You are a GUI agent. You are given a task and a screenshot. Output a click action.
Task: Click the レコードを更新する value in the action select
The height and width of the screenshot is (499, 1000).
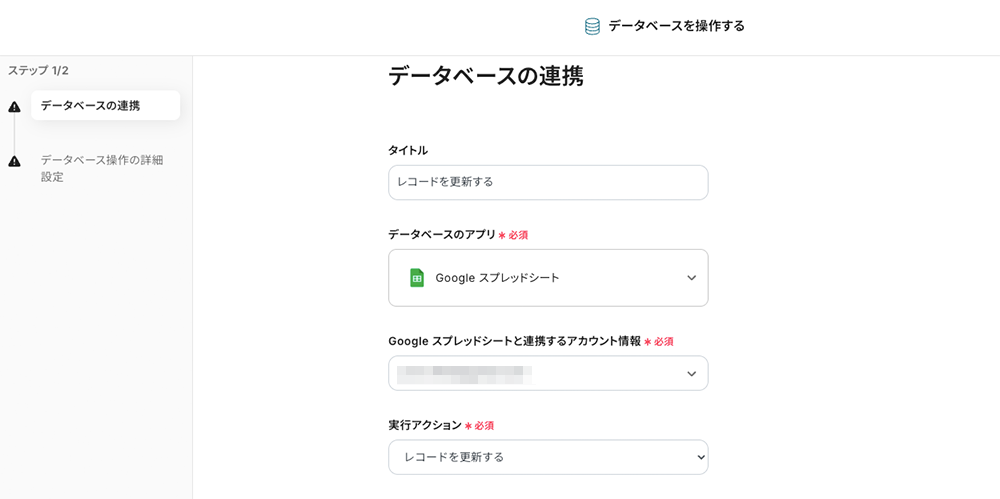pyautogui.click(x=453, y=457)
